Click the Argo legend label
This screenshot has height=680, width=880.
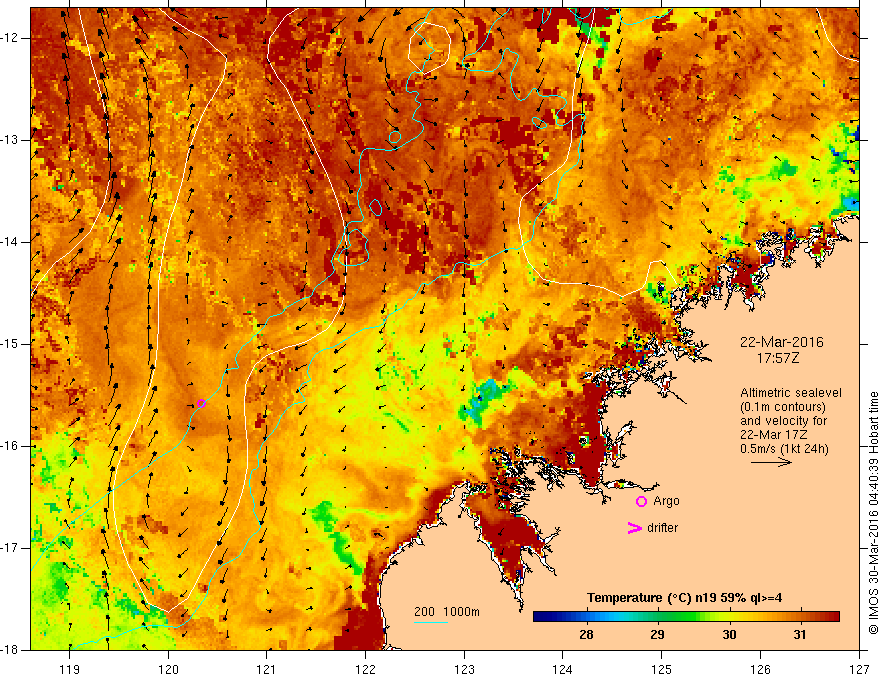(666, 501)
